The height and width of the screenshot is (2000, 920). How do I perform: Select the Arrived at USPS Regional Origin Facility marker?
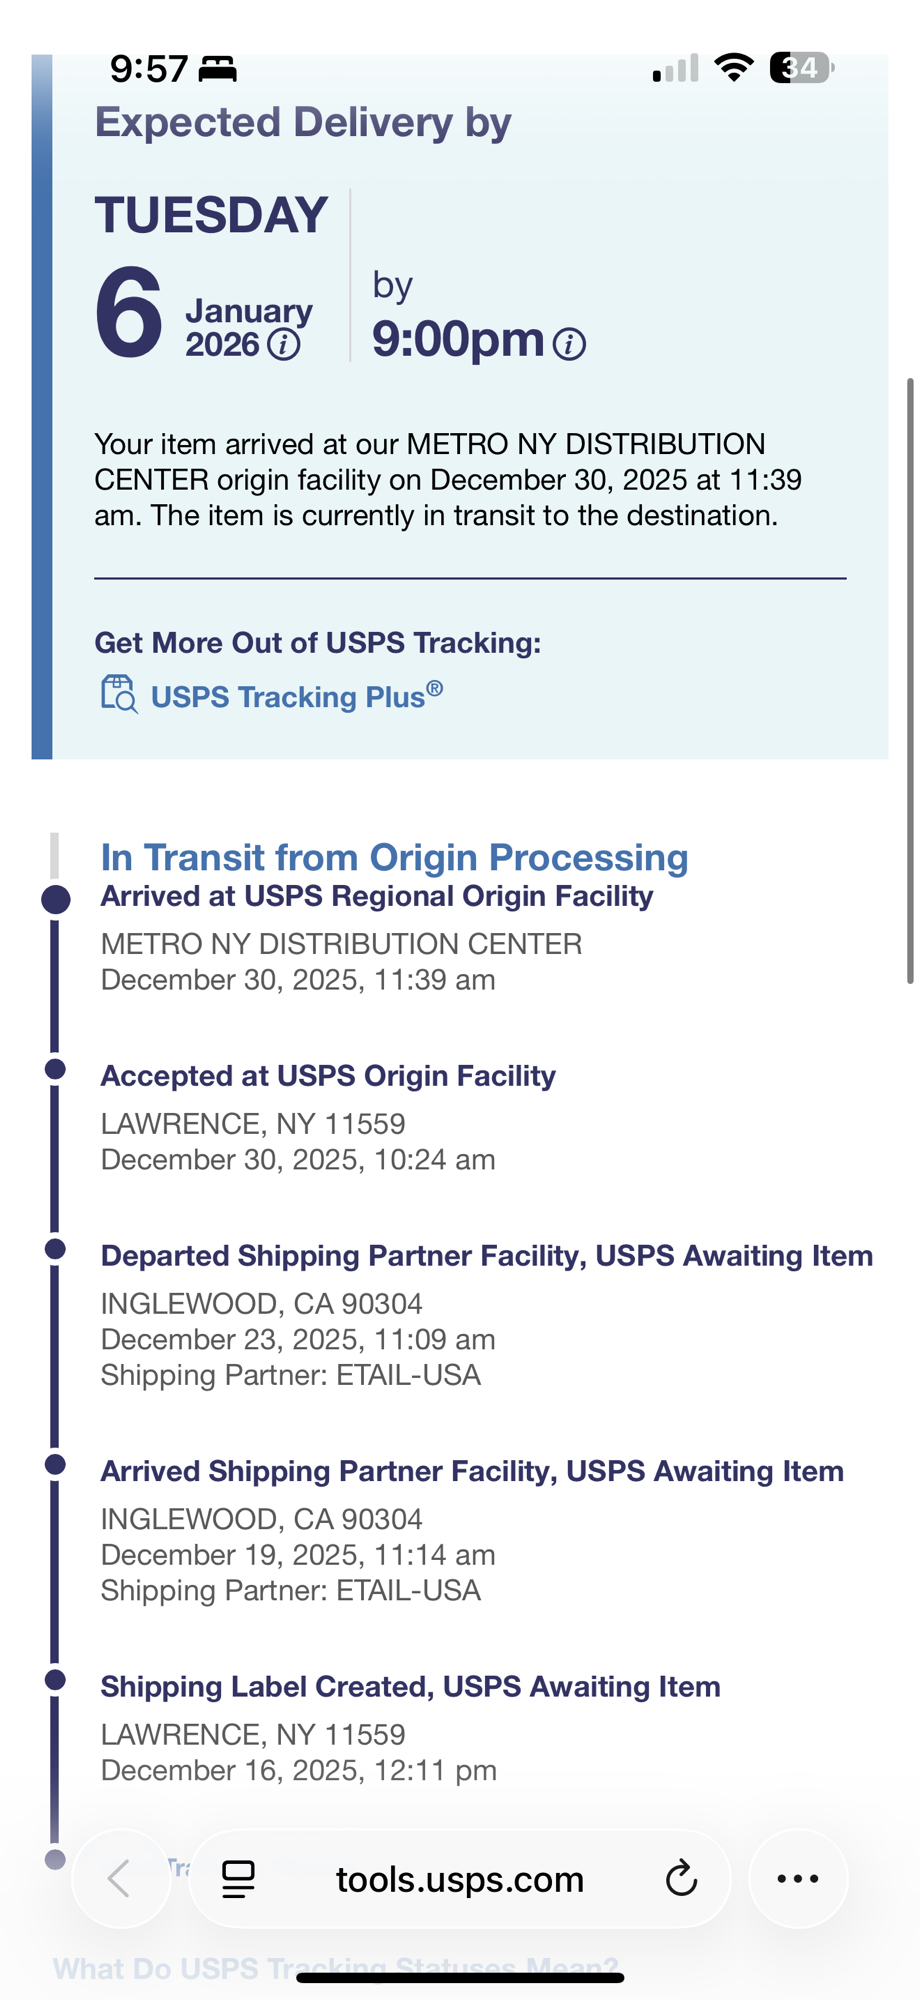pos(56,899)
